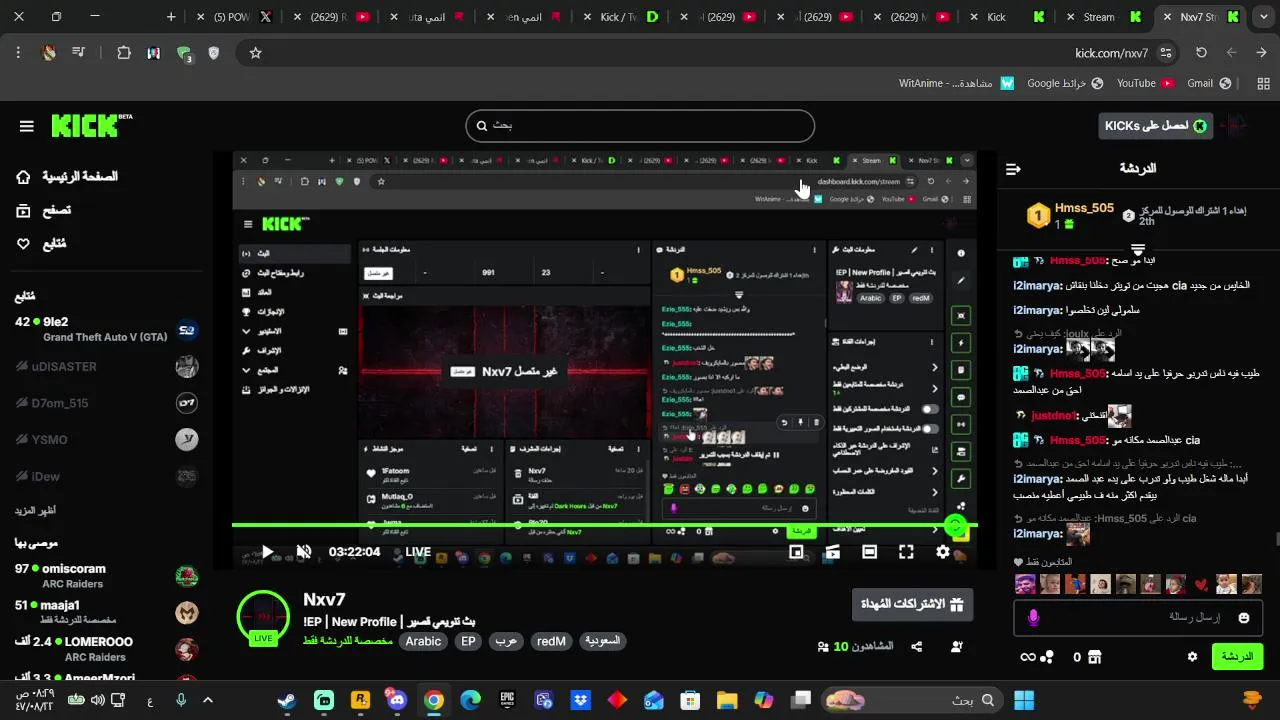Click 'Get KICKs' (احصل على KICKs) button
This screenshot has width=1280, height=720.
(x=1154, y=125)
